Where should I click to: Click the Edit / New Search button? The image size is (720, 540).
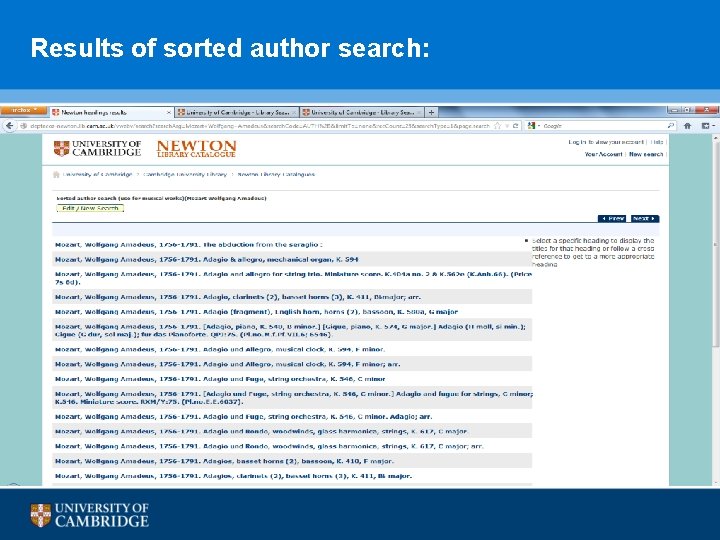point(90,208)
